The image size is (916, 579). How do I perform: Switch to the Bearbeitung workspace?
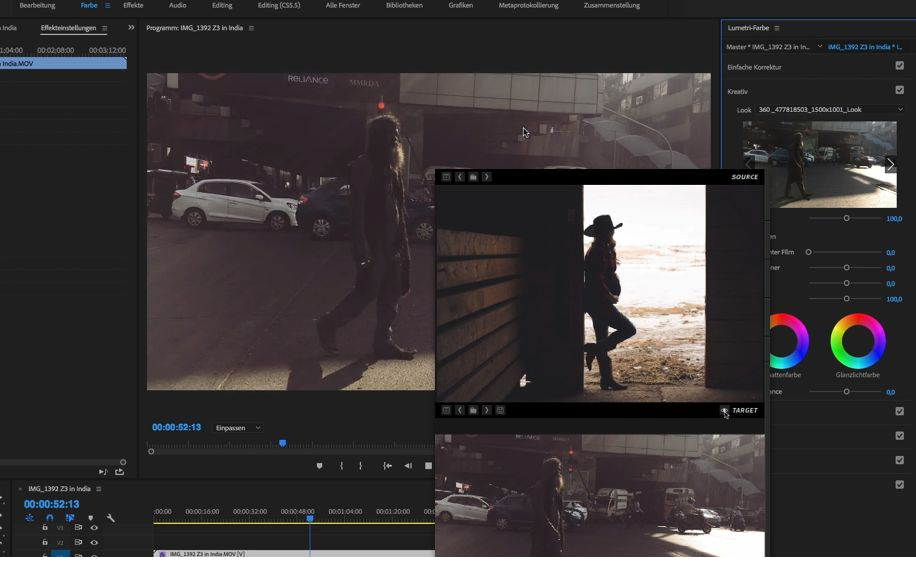click(x=37, y=5)
